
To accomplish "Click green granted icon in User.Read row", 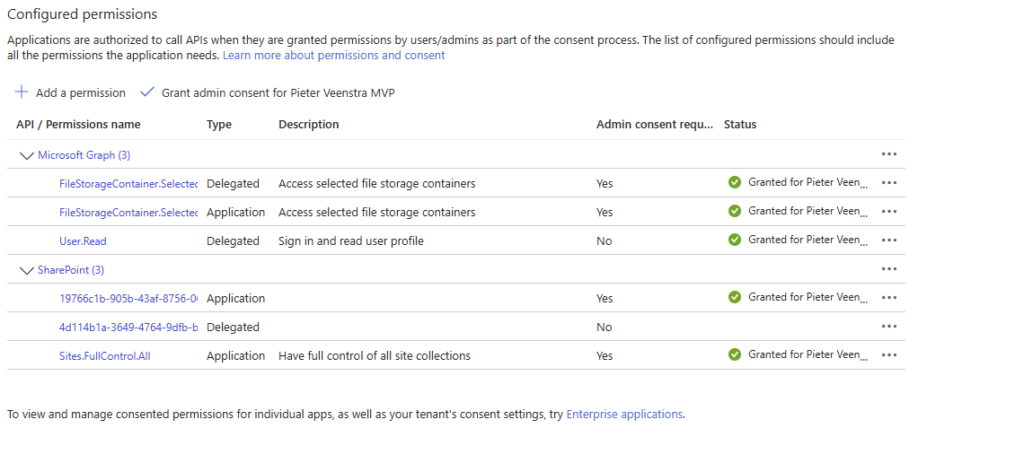I will (735, 240).
